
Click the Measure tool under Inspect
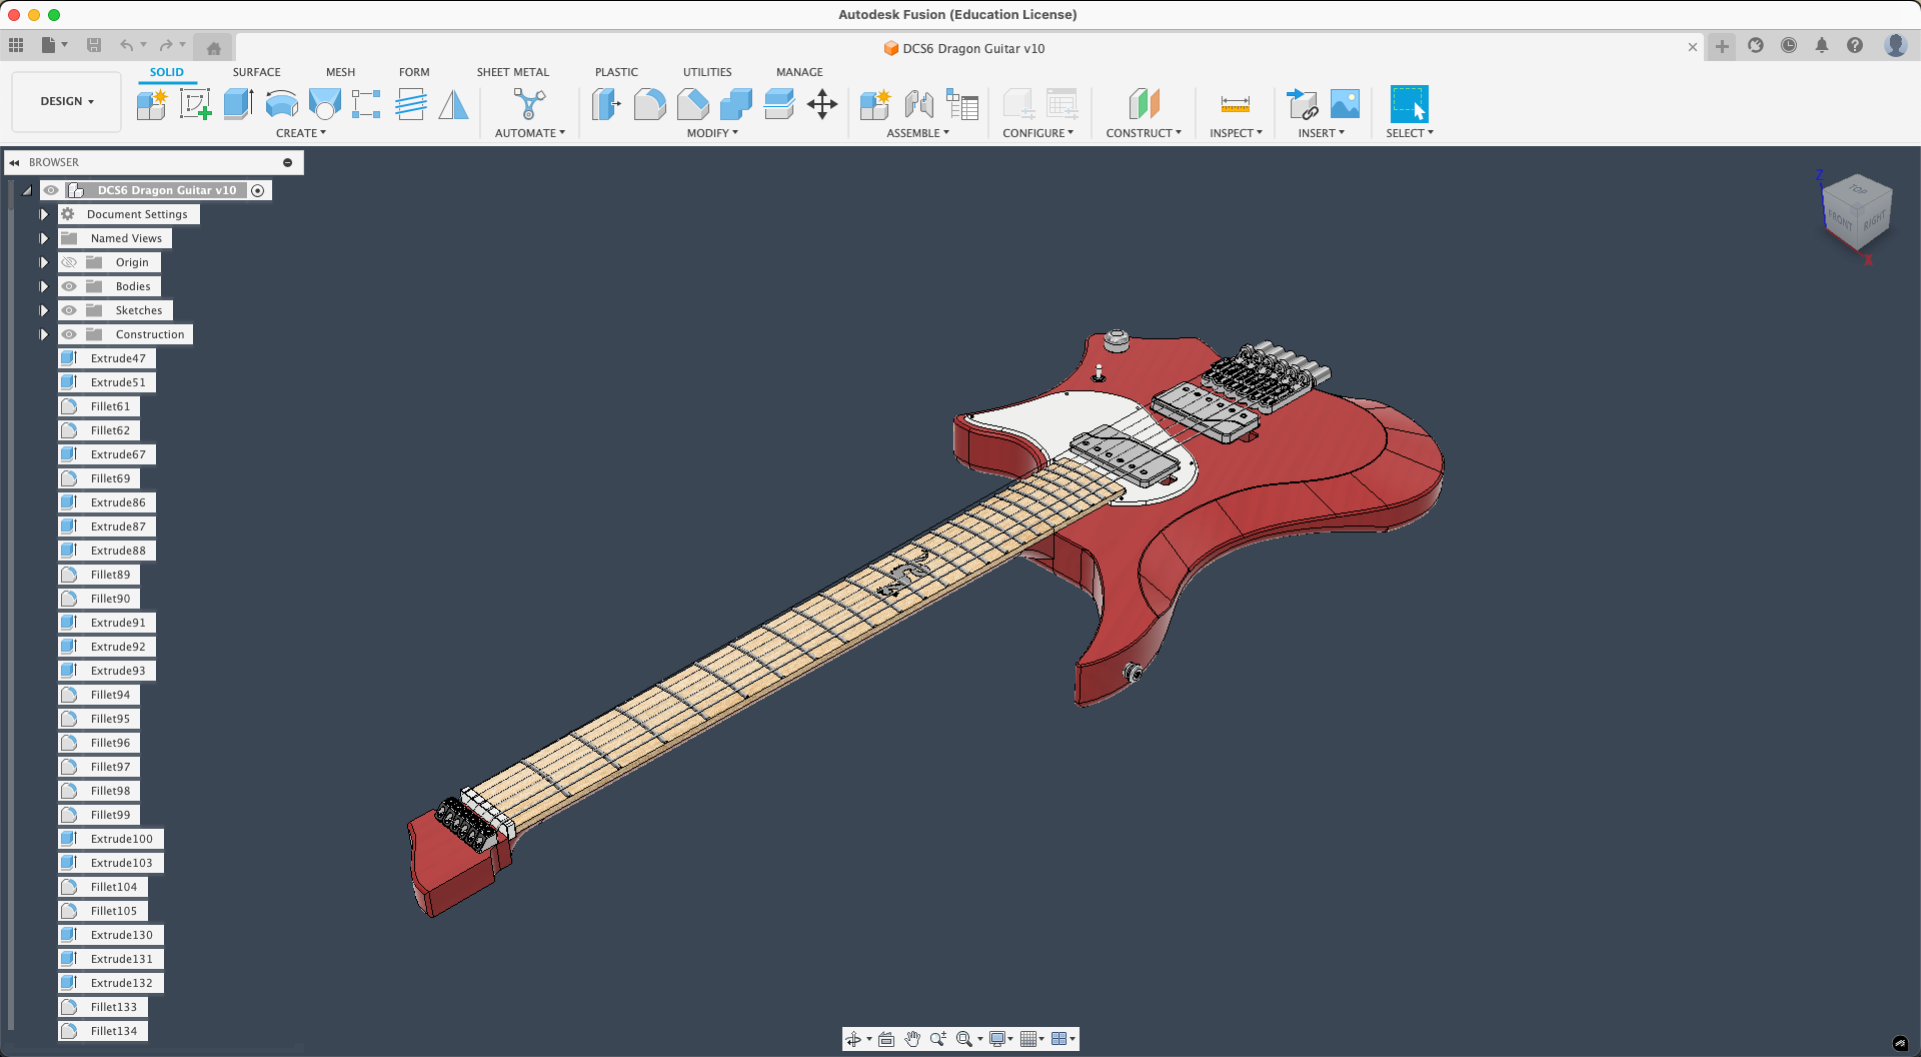point(1235,104)
